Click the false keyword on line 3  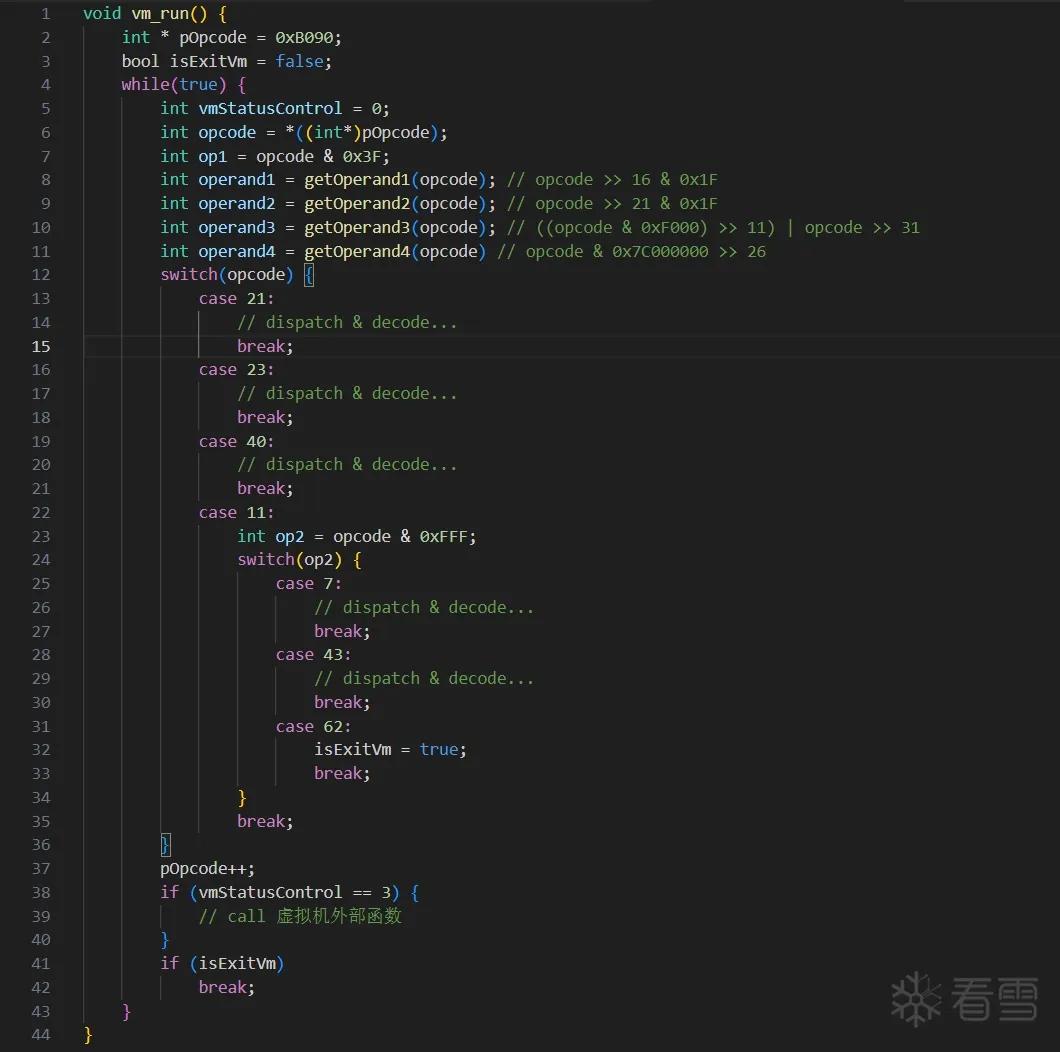tap(299, 62)
